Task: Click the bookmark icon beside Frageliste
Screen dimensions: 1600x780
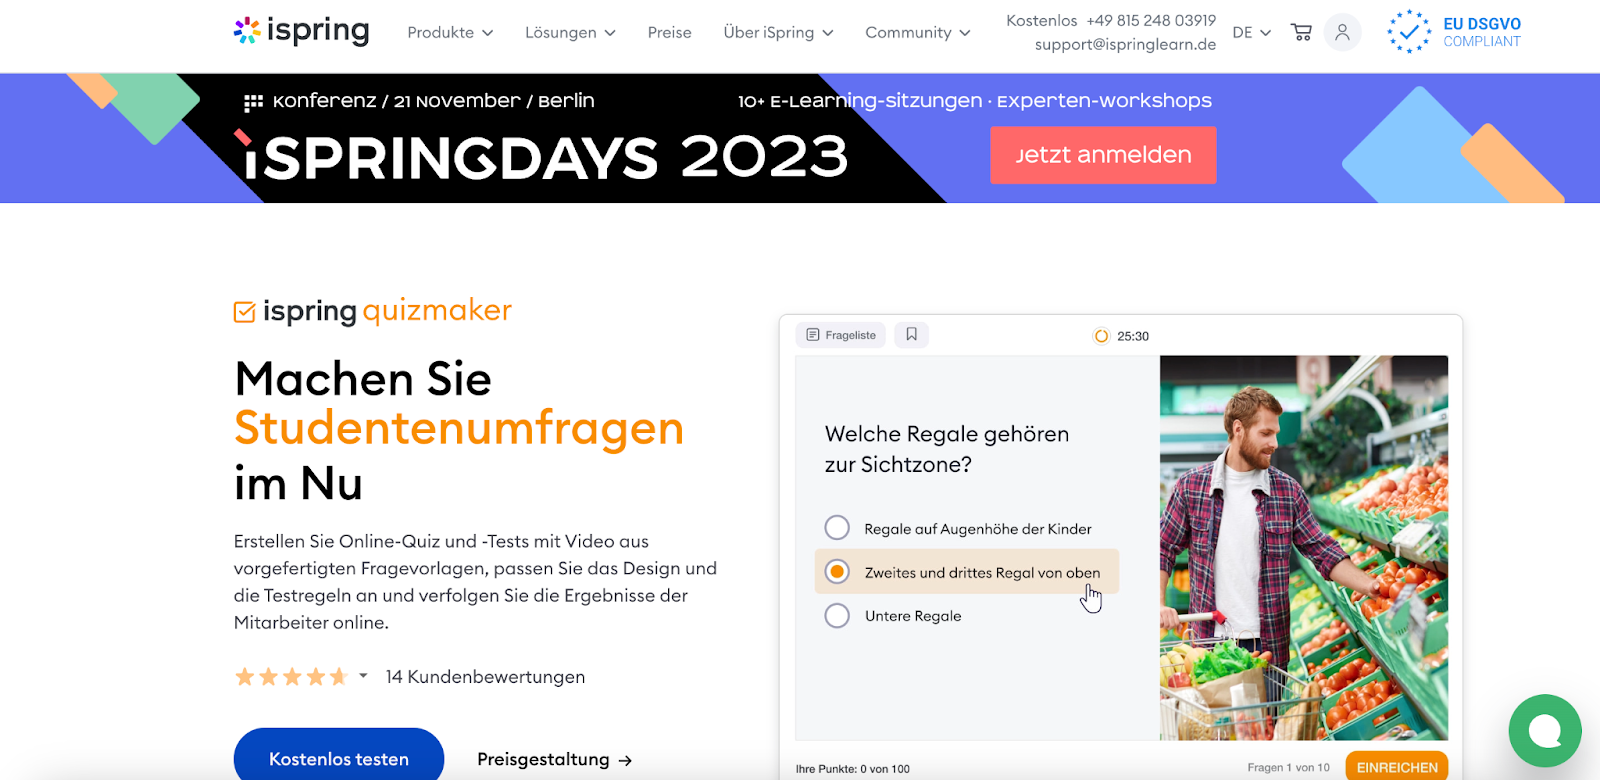Action: [x=911, y=335]
